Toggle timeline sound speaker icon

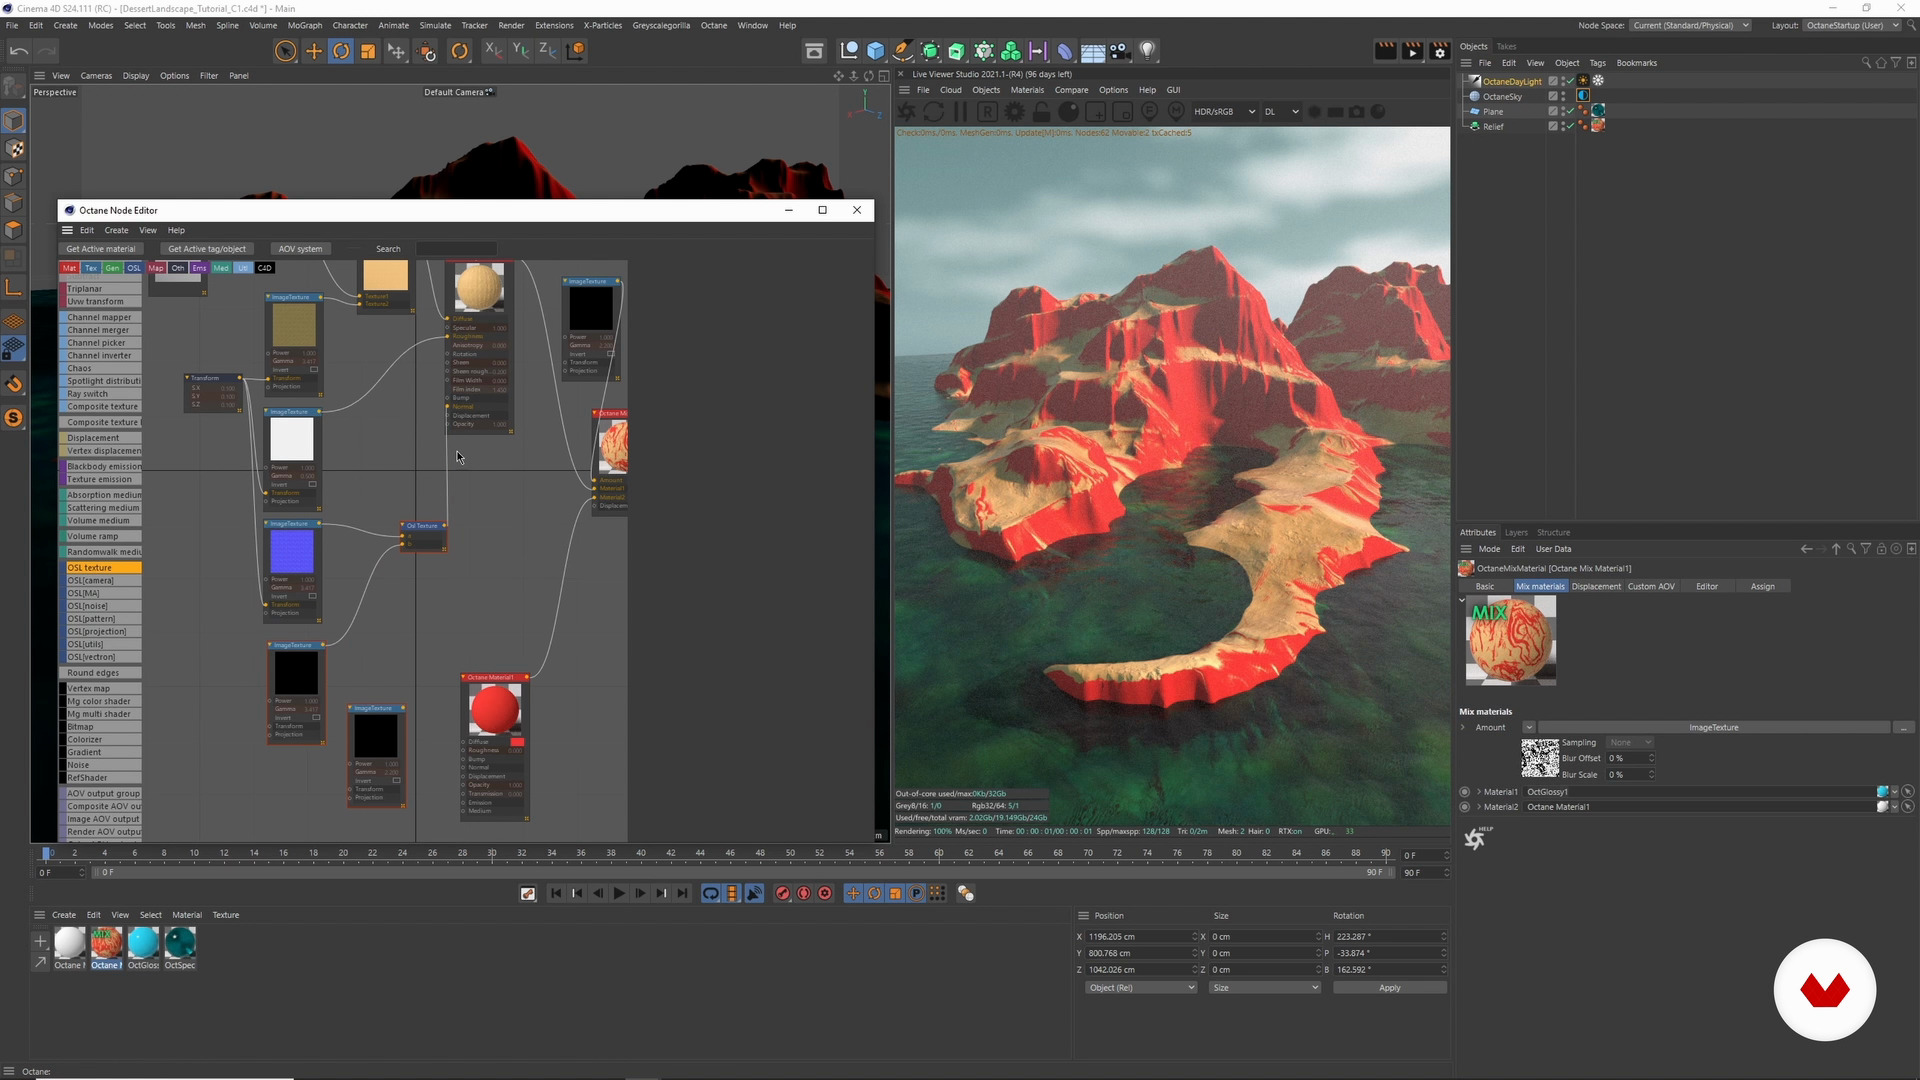755,894
